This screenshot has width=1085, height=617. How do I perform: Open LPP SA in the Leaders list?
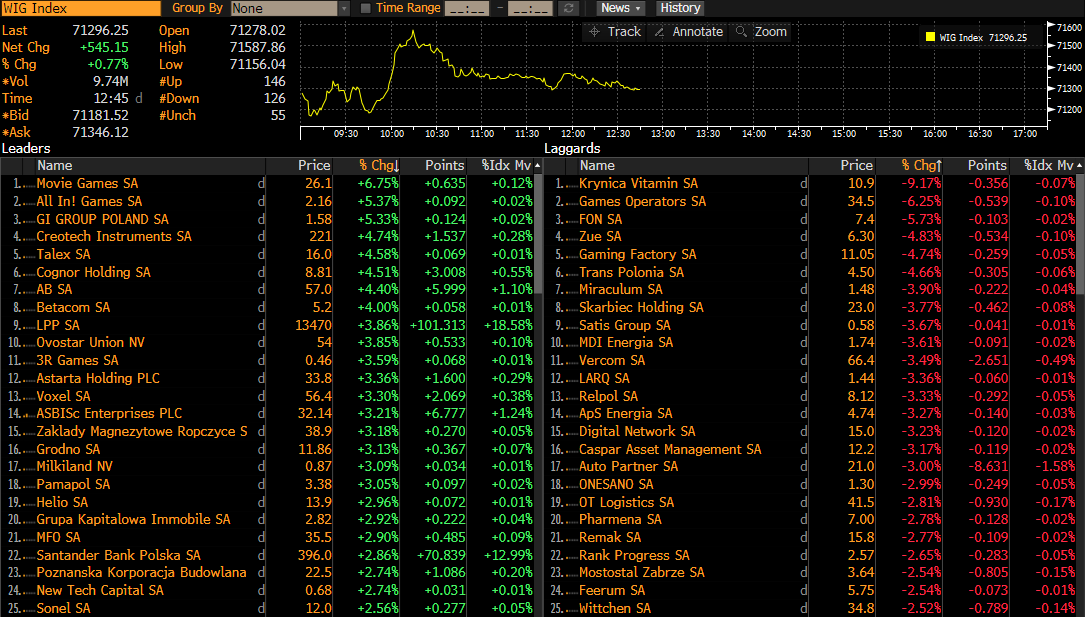click(58, 325)
